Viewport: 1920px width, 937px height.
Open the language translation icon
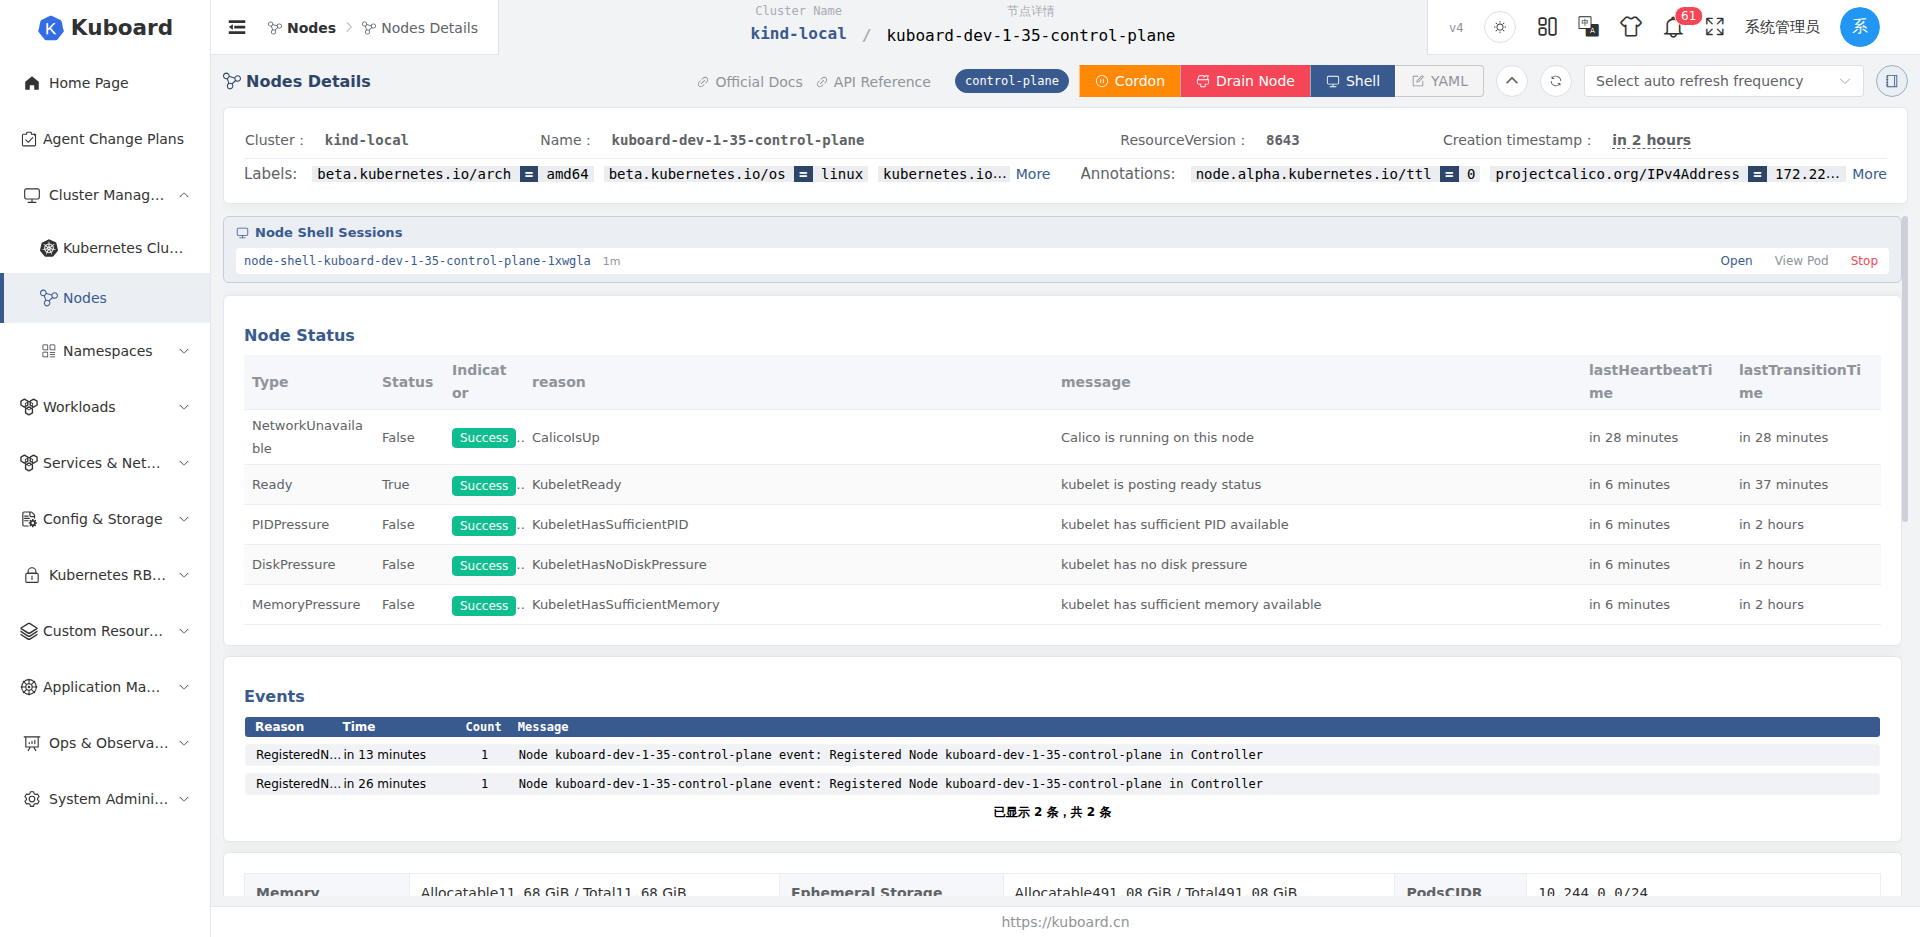point(1588,27)
